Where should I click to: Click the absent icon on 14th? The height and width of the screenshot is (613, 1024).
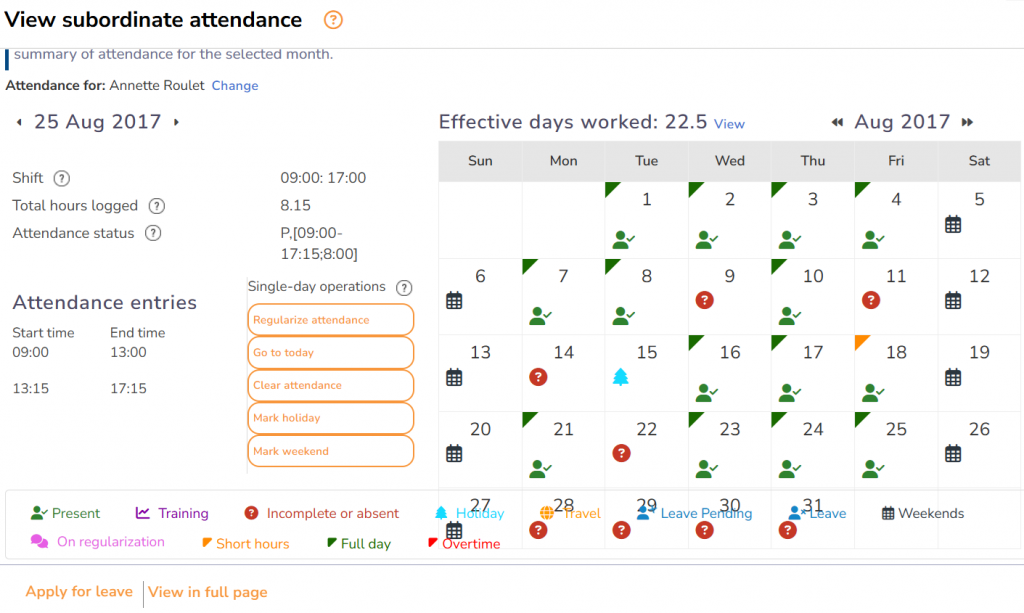538,376
